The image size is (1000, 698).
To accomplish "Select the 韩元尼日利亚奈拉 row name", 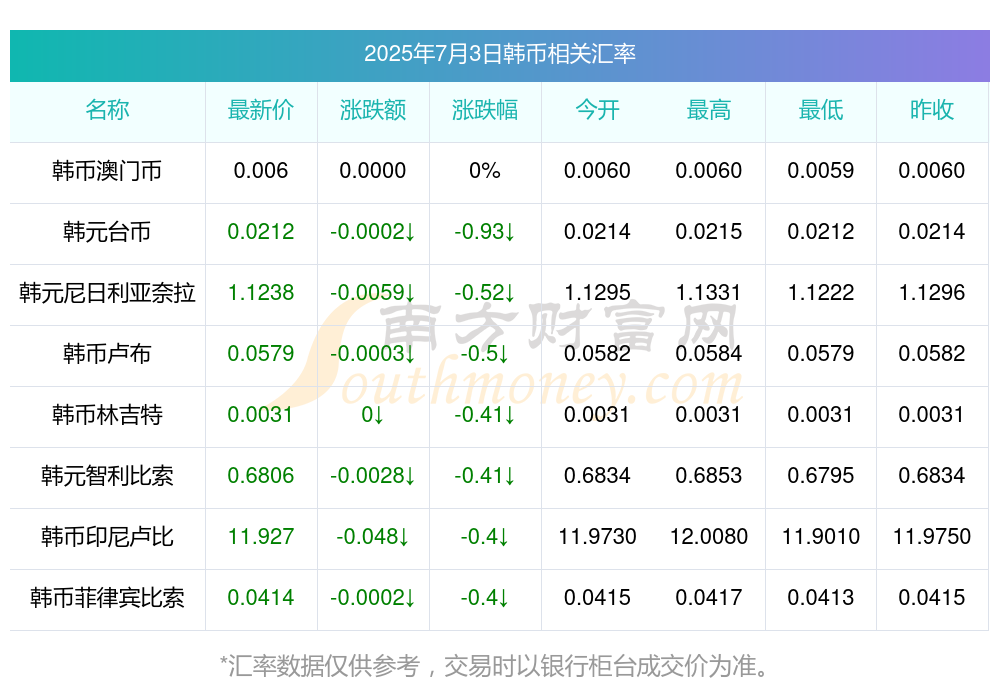I will 107,293.
